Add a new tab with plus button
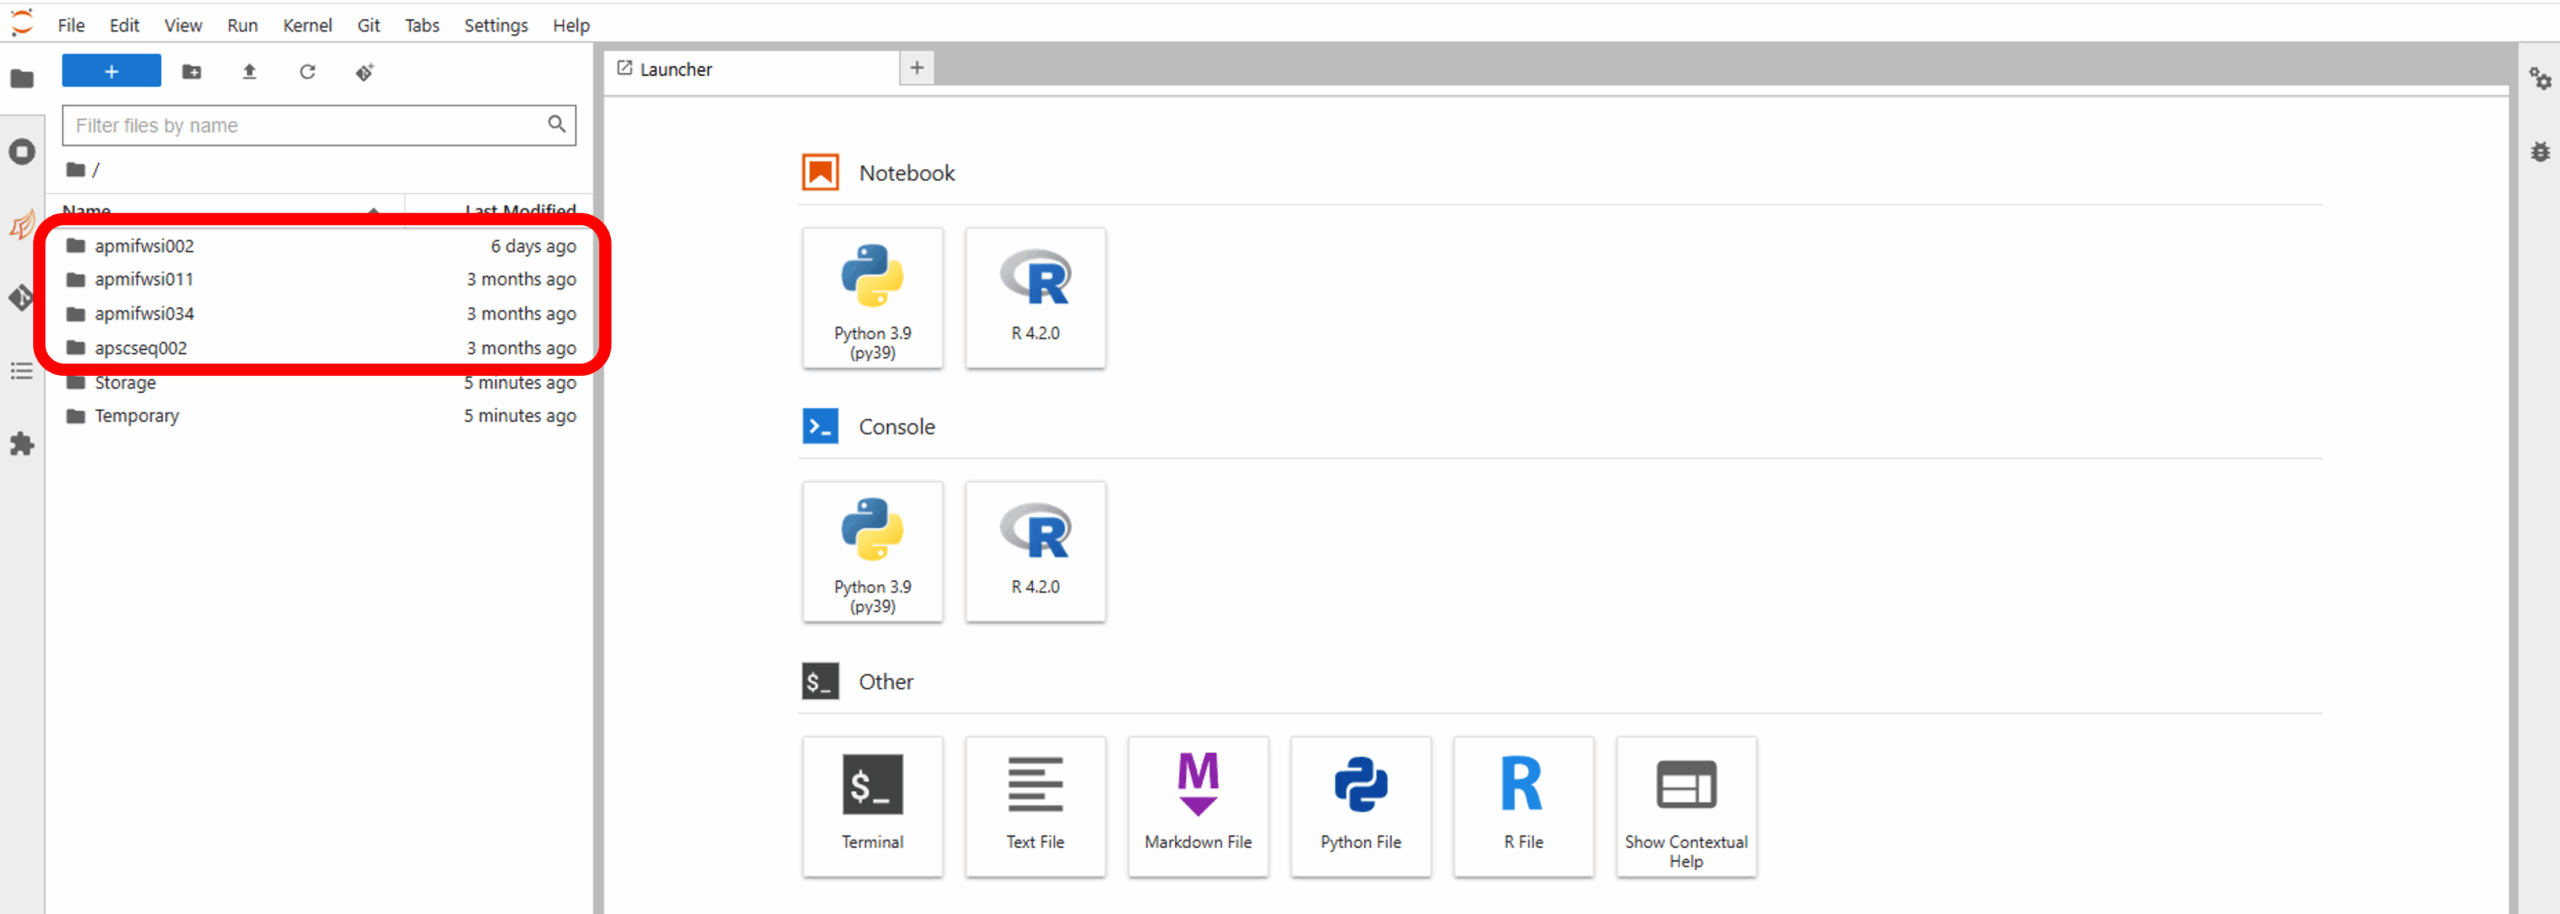 pos(916,68)
